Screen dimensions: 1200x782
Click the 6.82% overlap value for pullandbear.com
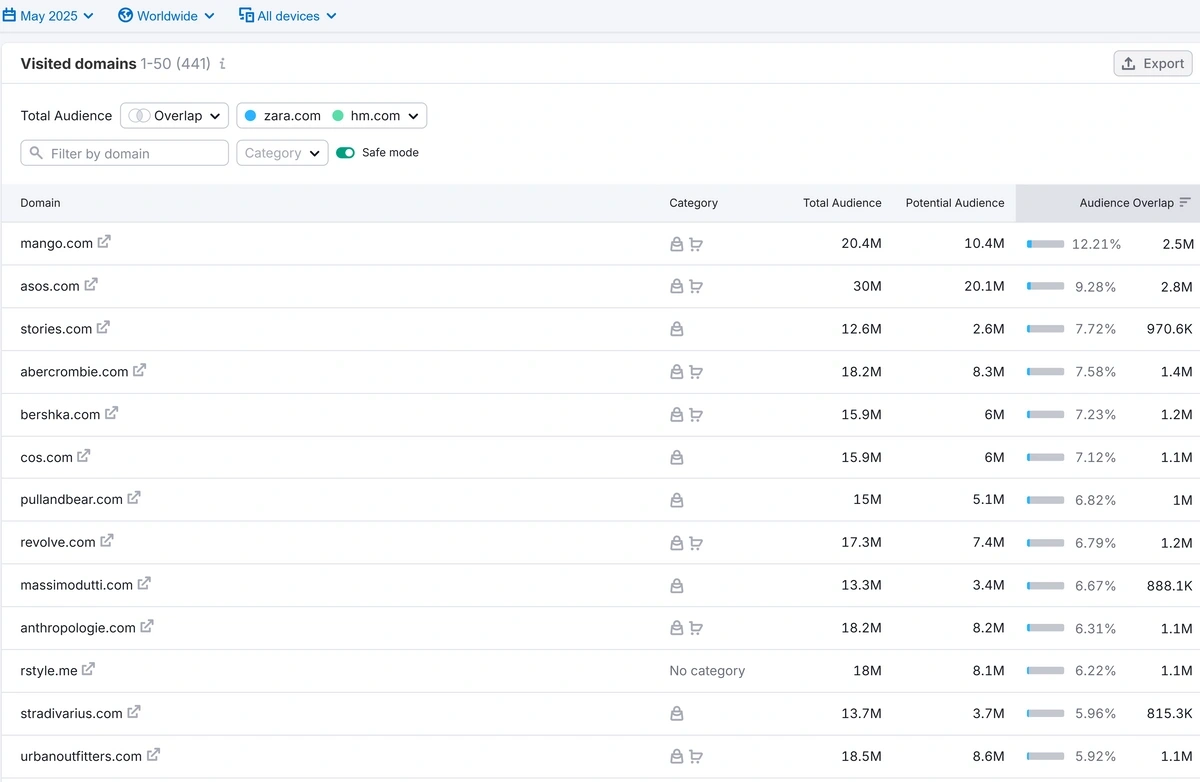pos(1095,500)
